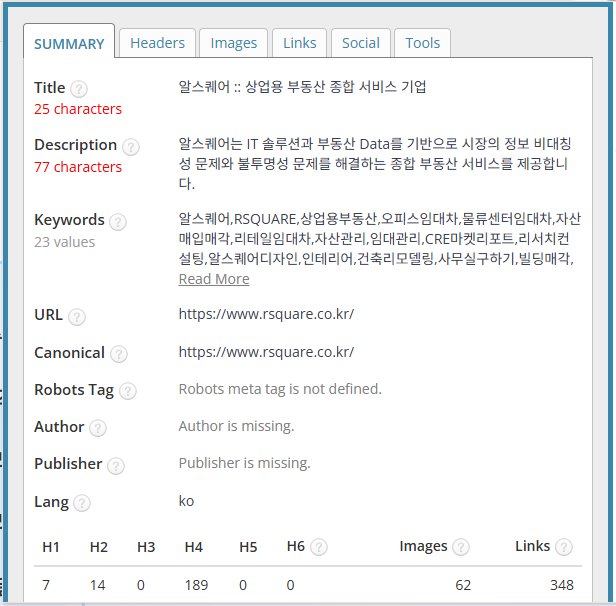Click the help icon next to URL
This screenshot has height=606, width=616.
[77, 317]
